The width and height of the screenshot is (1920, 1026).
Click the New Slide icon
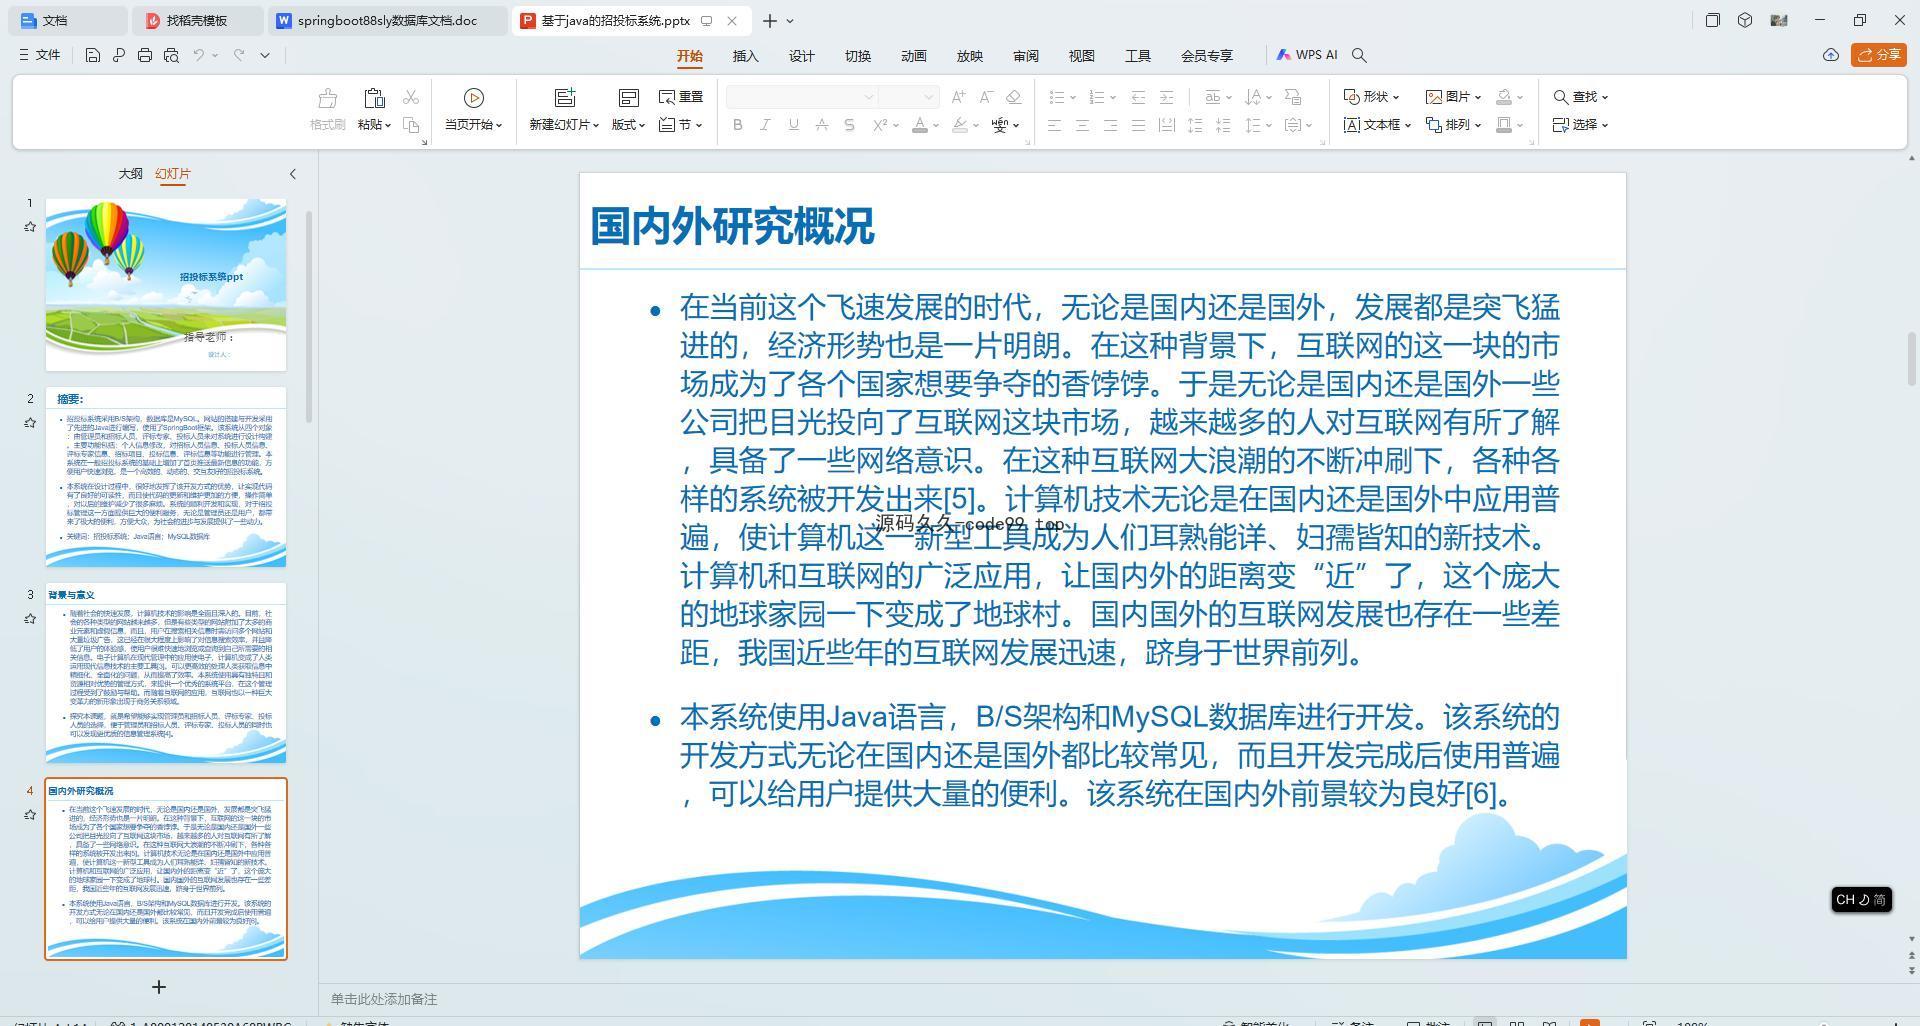565,98
